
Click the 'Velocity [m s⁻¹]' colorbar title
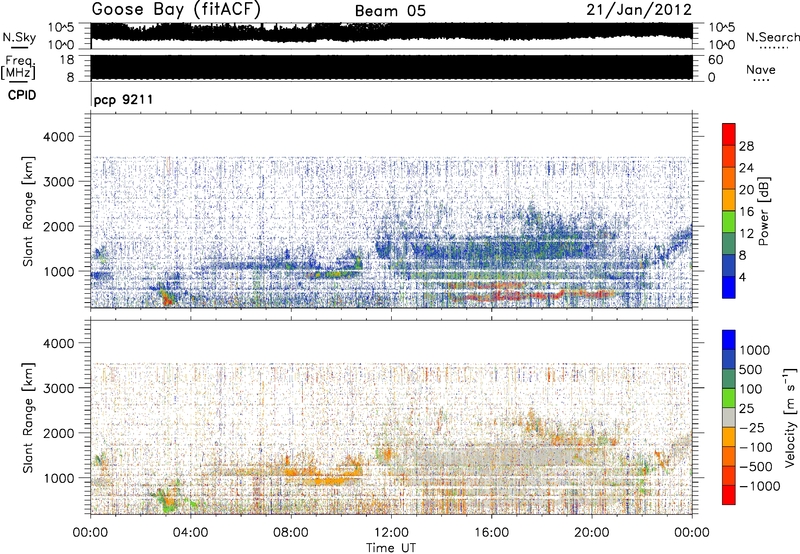790,417
